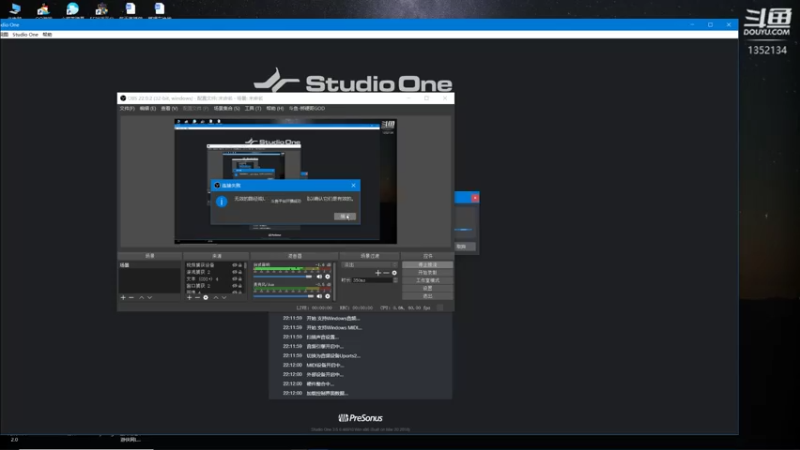Click the 退出 exit button in OBS
Image resolution: width=800 pixels, height=450 pixels.
pos(428,296)
